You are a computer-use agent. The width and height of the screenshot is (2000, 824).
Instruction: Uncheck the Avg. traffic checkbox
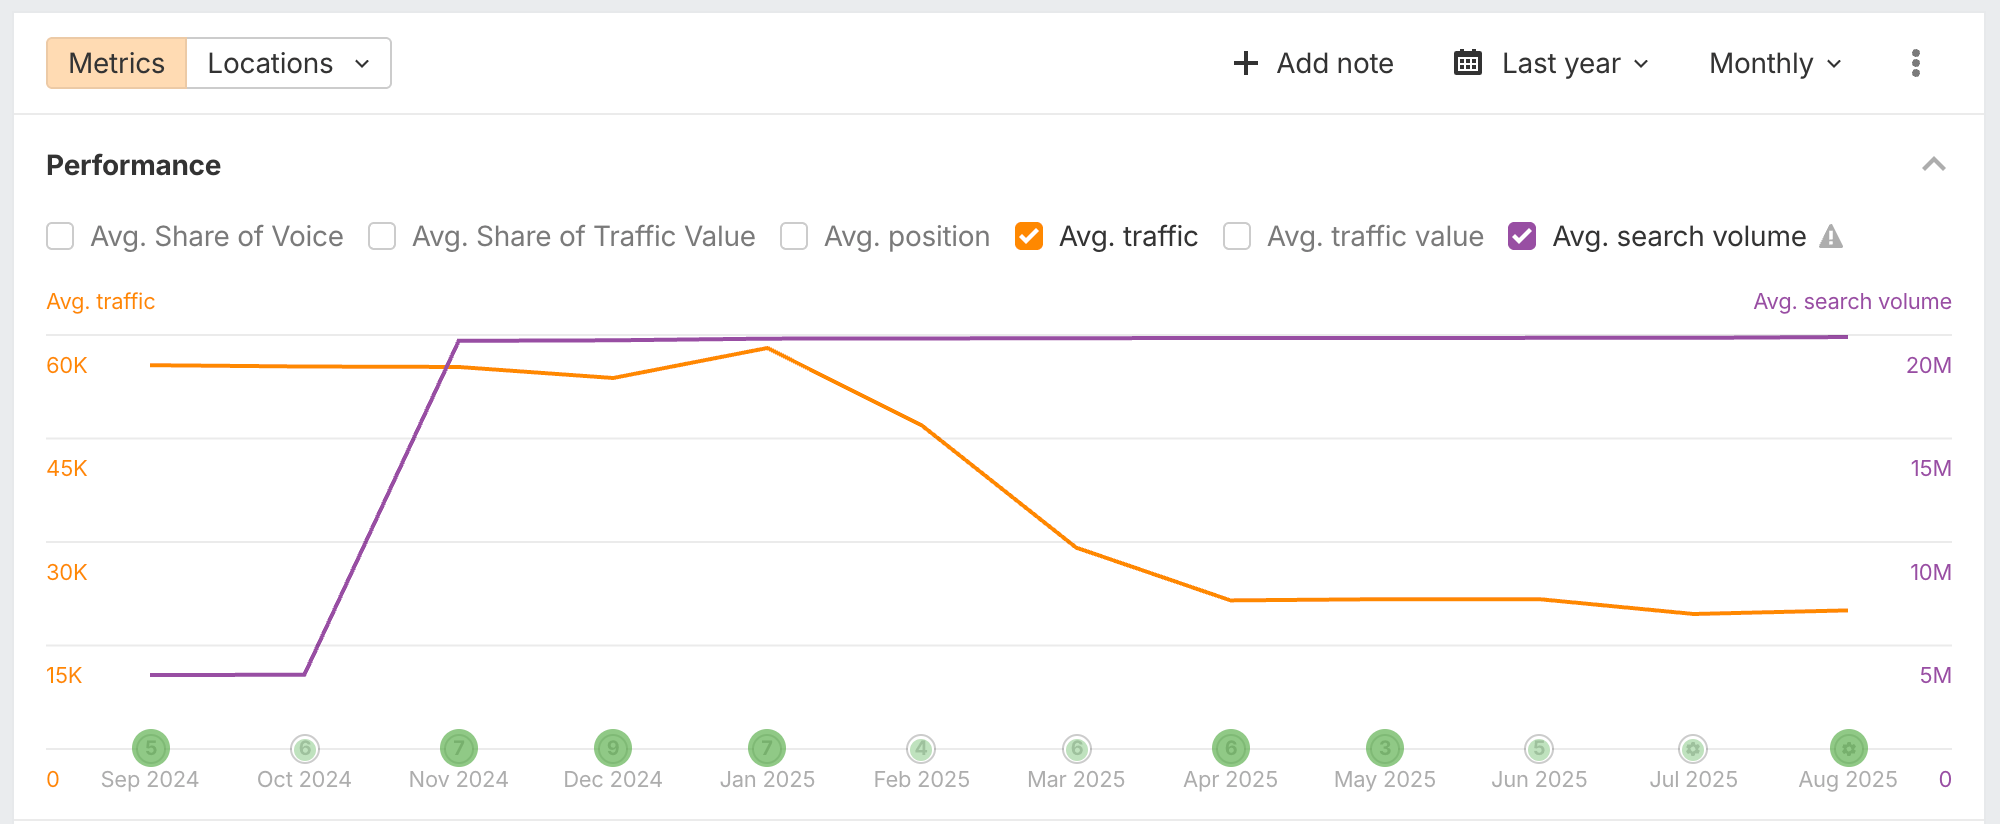click(x=1029, y=237)
